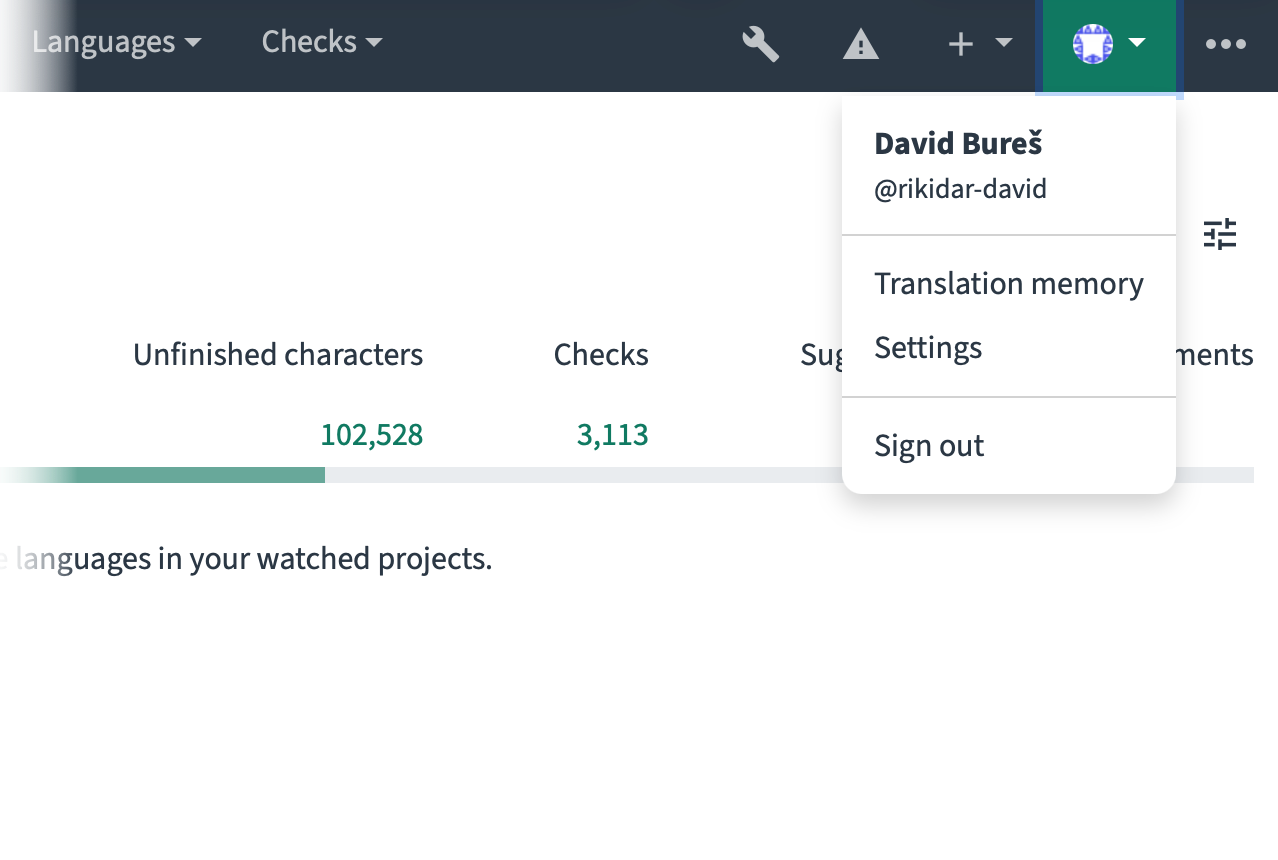Screen dimensions: 1278x860
Task: Sort by Unfinished characters column header
Action: coord(278,355)
